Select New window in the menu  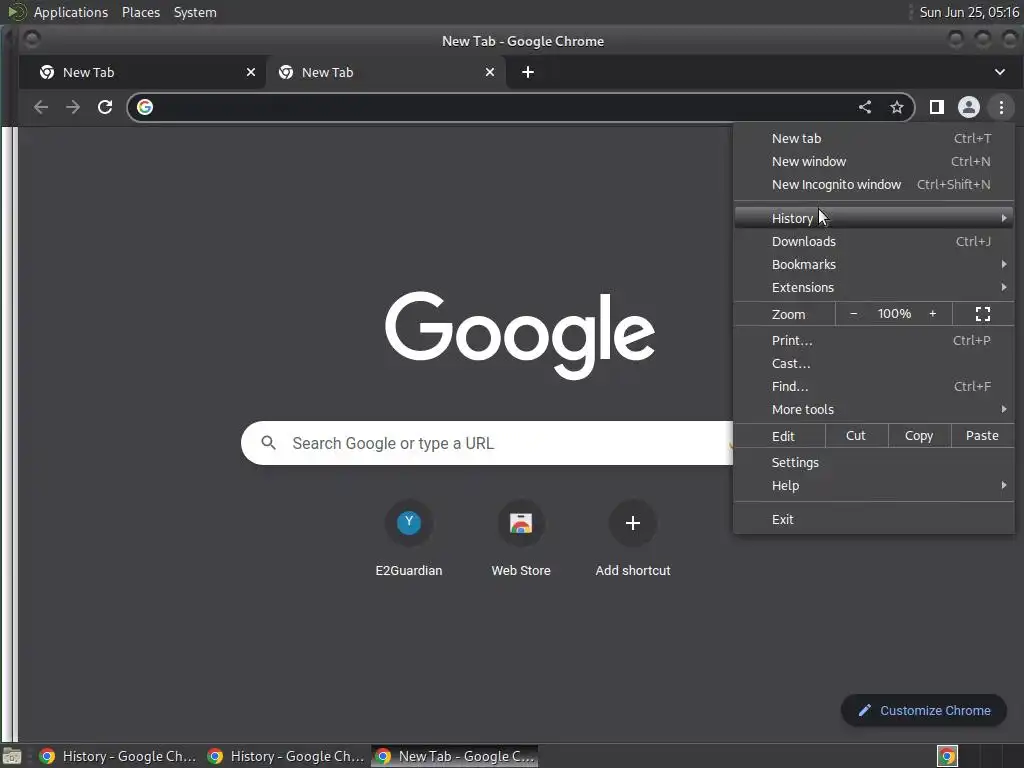[x=874, y=161]
